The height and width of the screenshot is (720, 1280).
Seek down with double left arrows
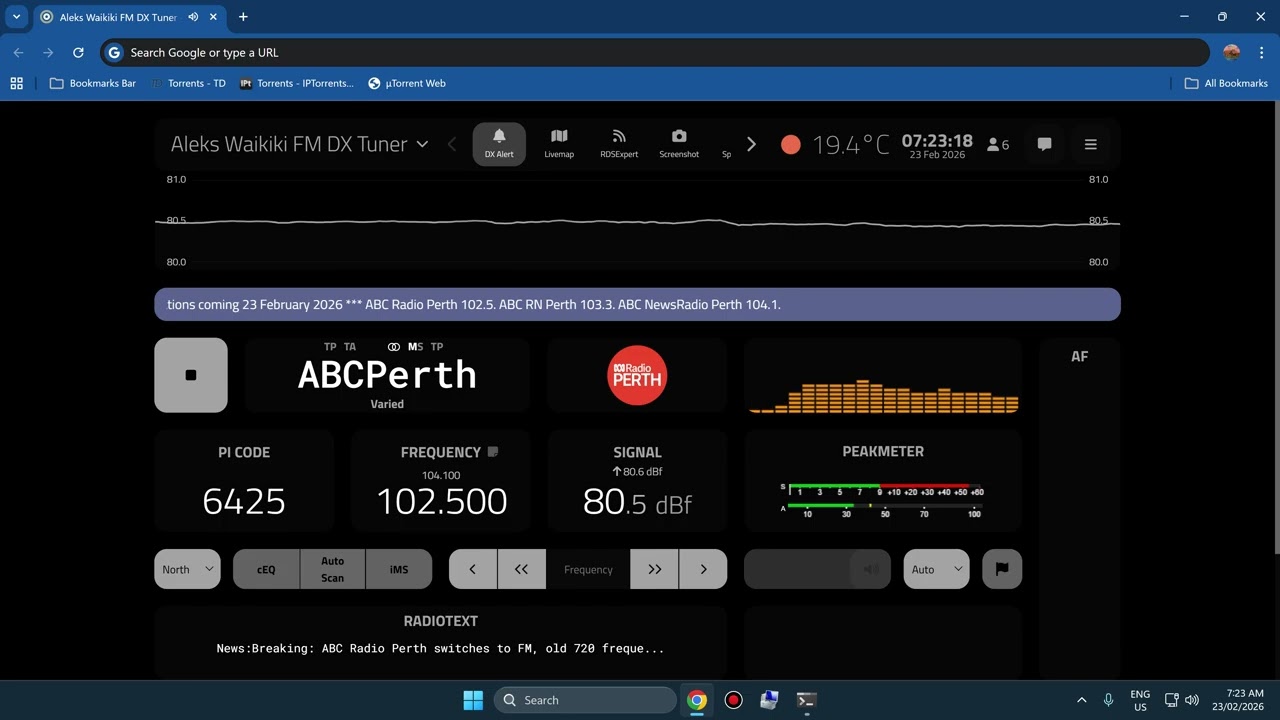tap(521, 569)
